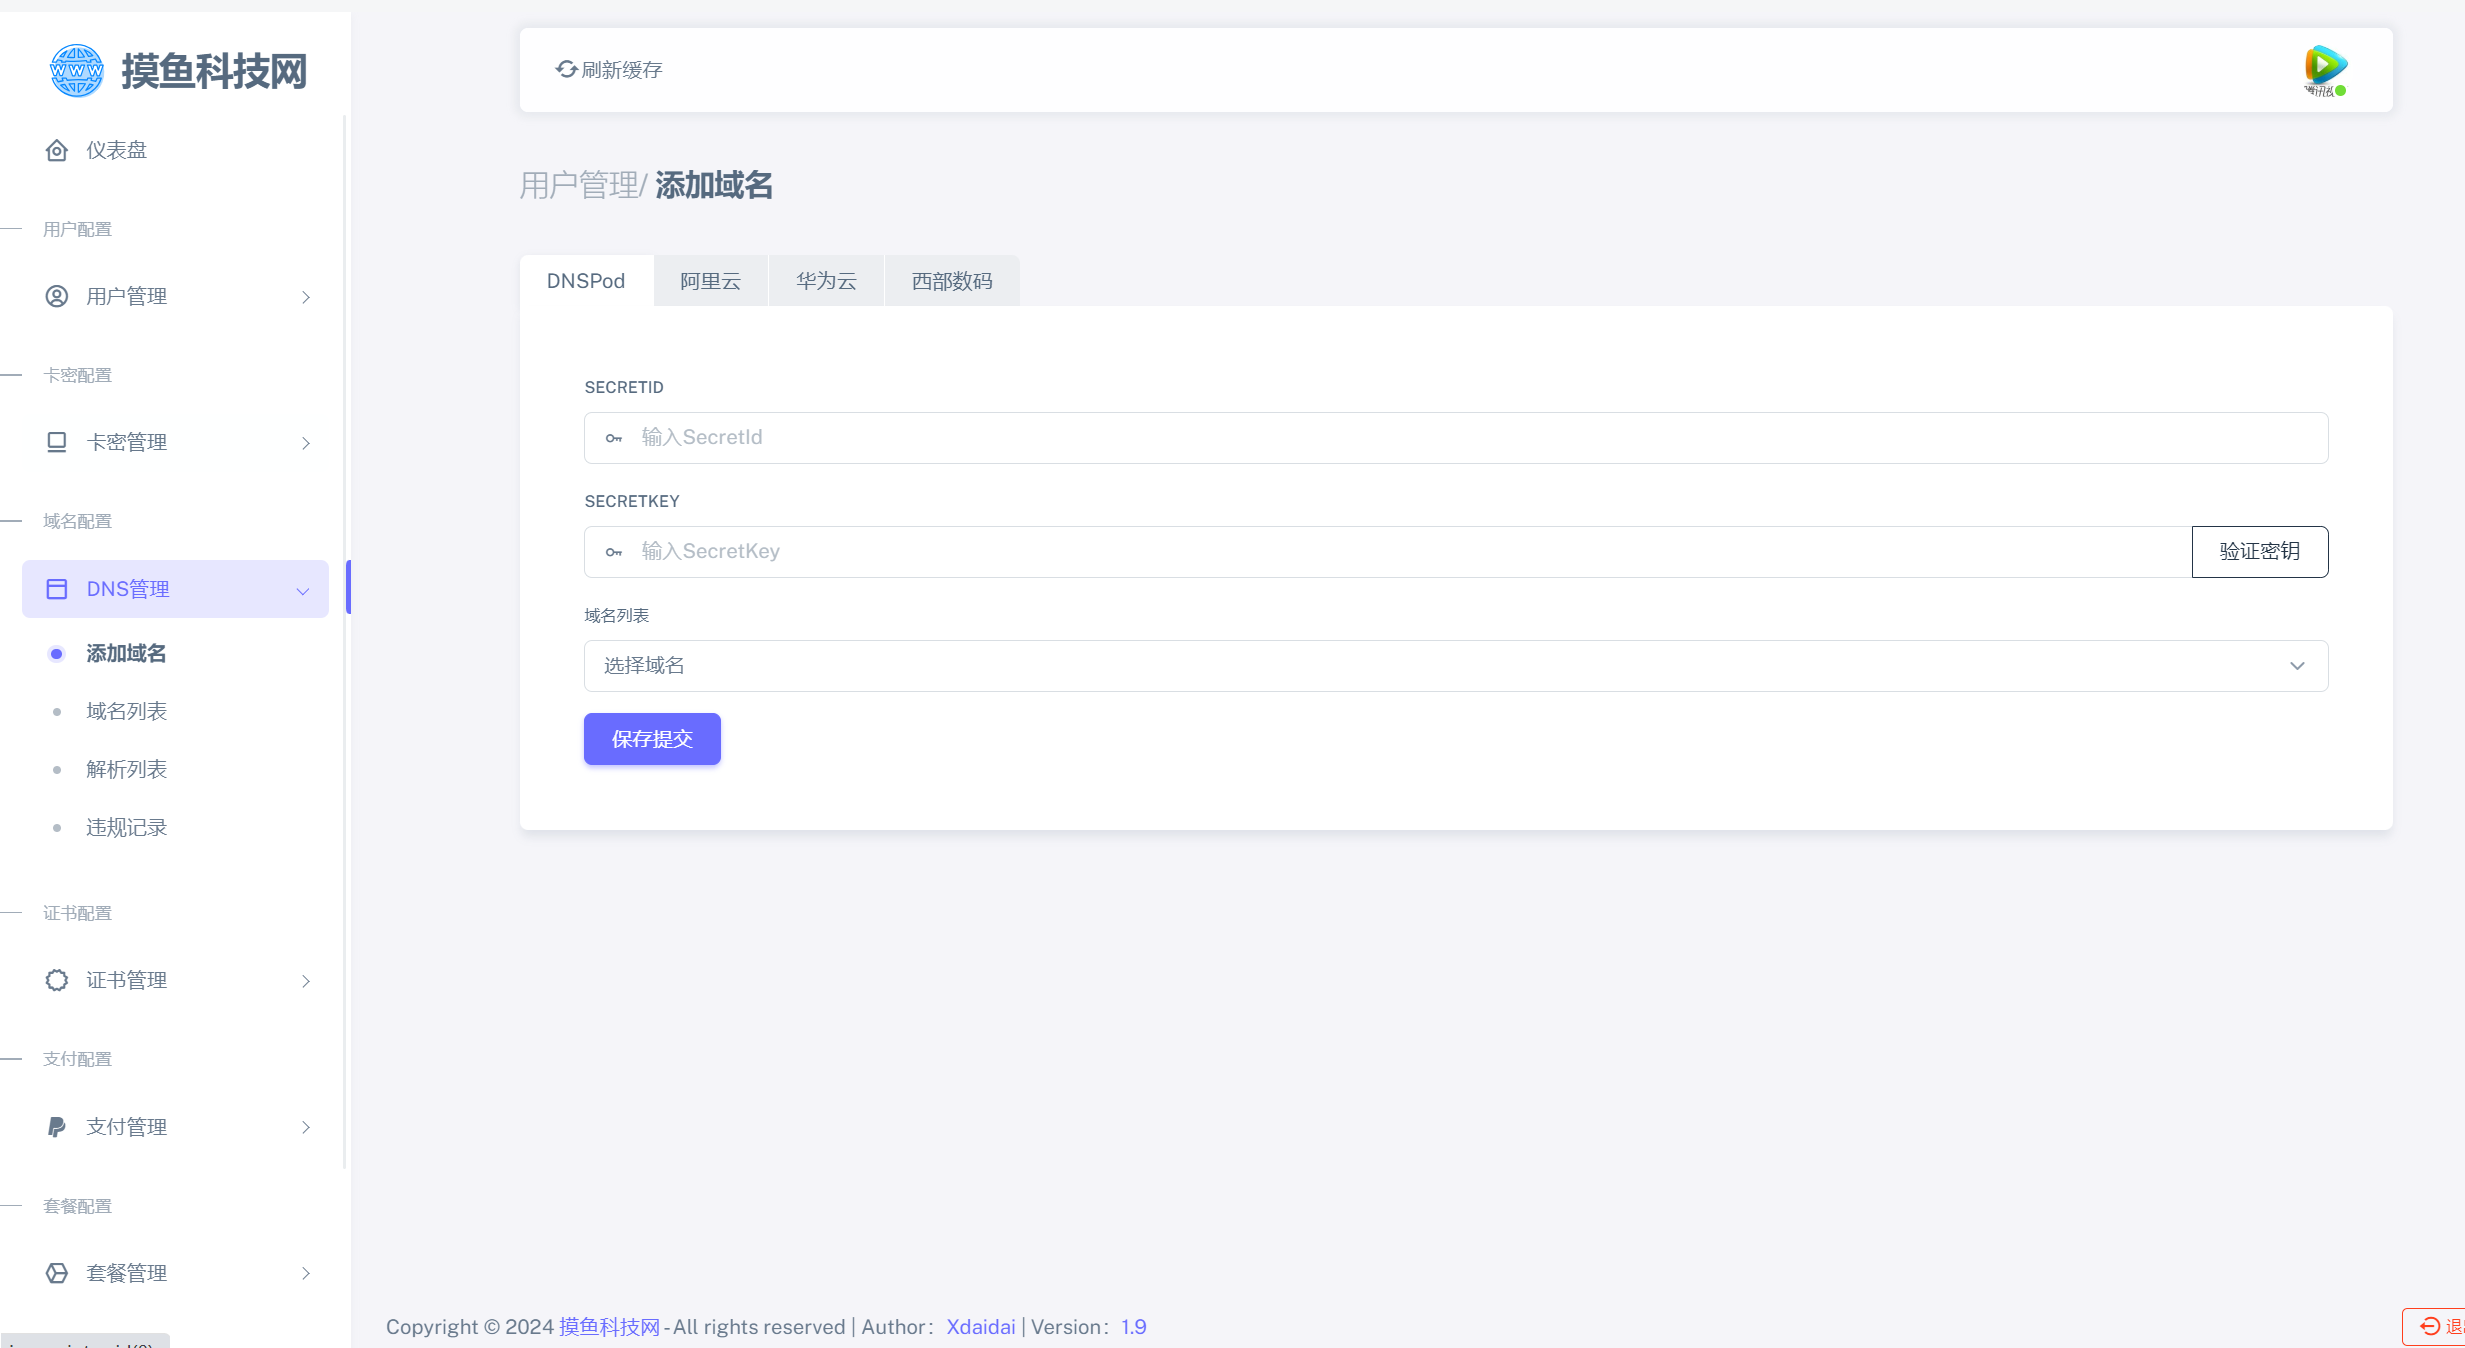Switch to the 阿里云 tab

(710, 281)
